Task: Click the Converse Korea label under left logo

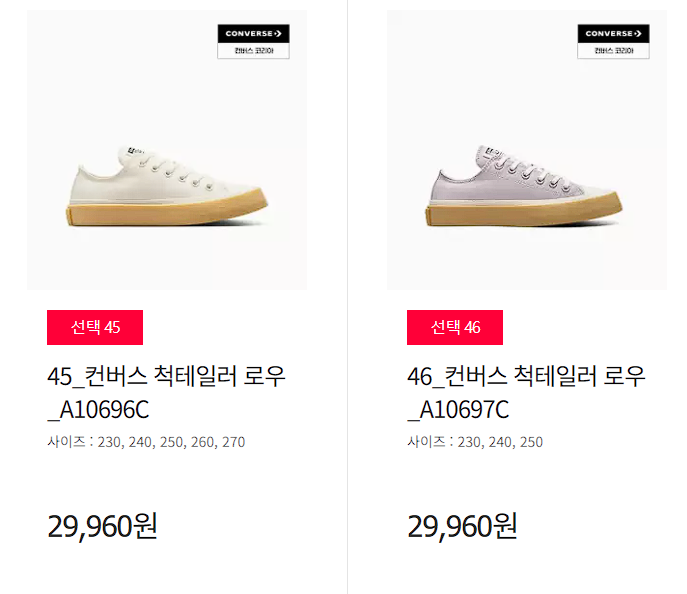Action: pos(253,51)
